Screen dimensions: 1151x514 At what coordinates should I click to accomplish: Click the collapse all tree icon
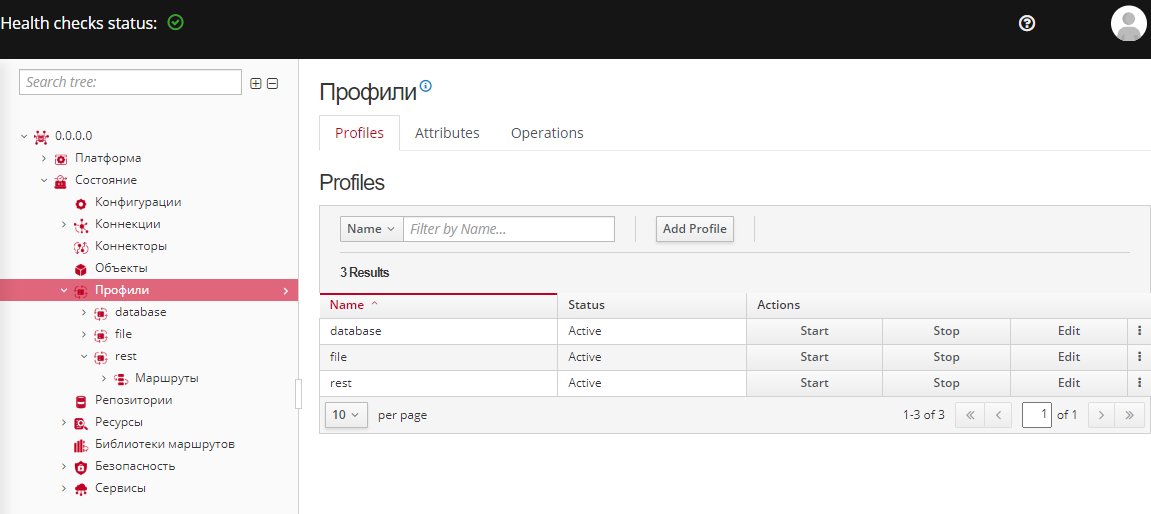point(272,83)
